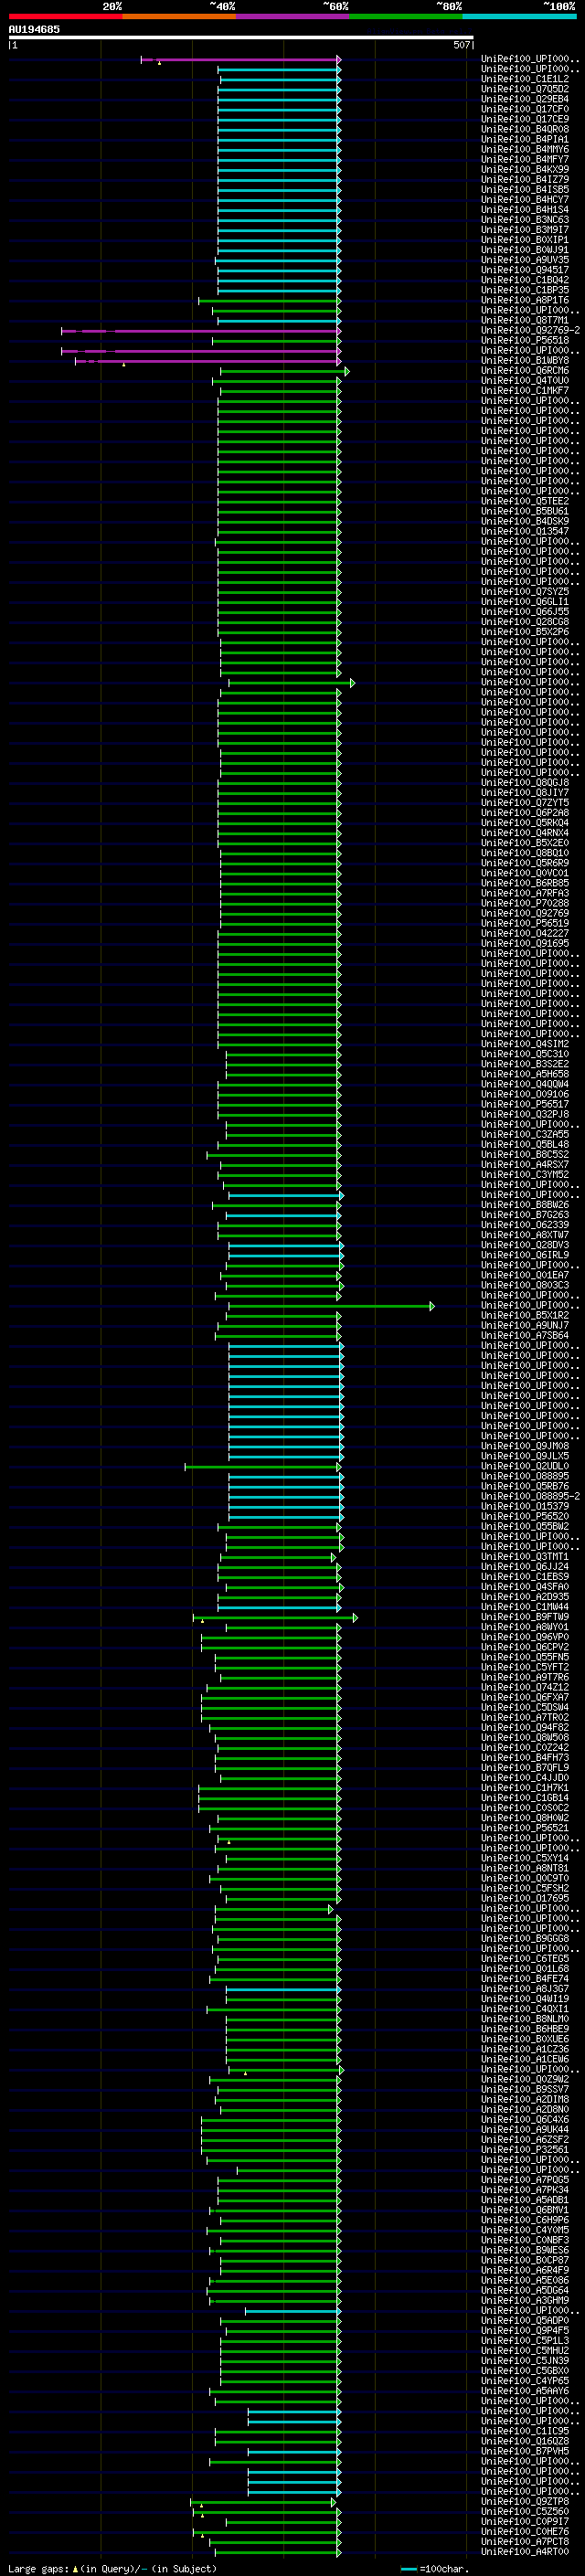
Task: Select last hit UniRef100_A4RTQ0
Action: click(525, 2551)
